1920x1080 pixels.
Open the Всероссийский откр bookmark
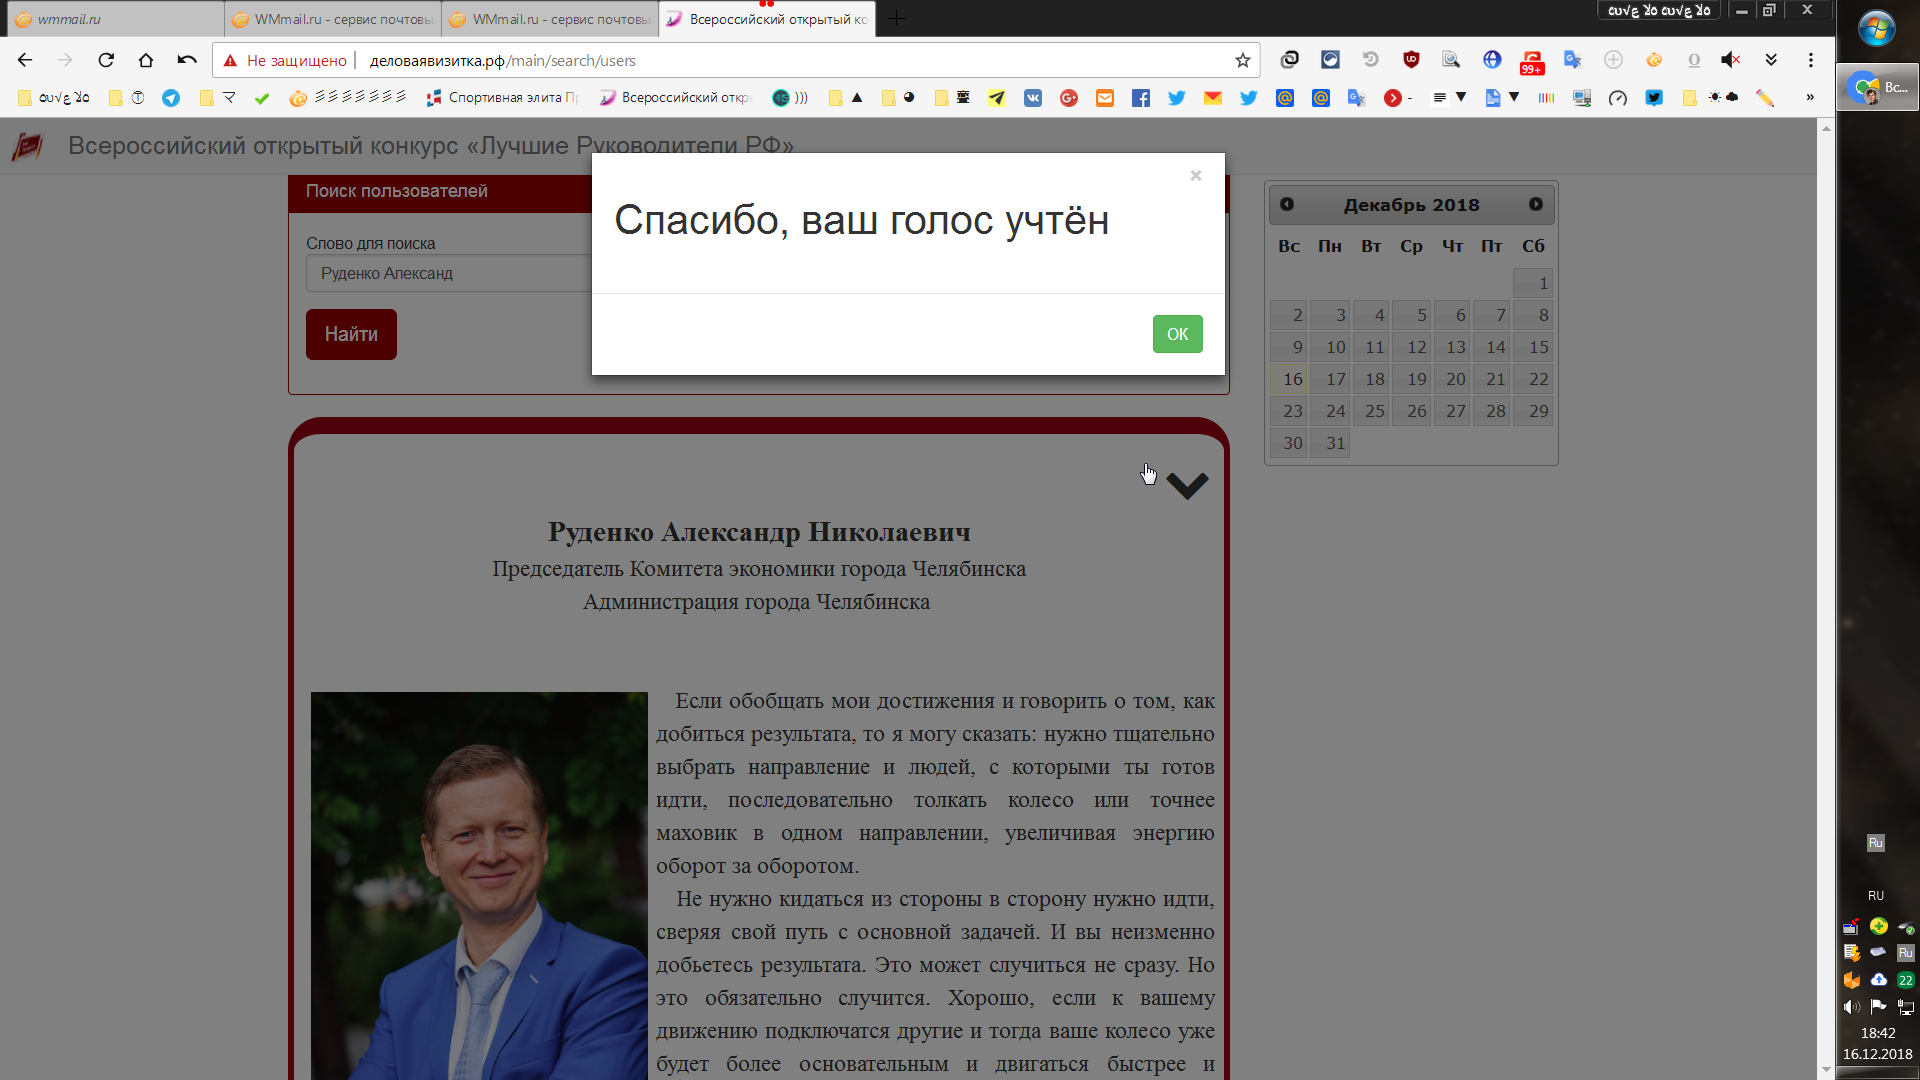[675, 98]
